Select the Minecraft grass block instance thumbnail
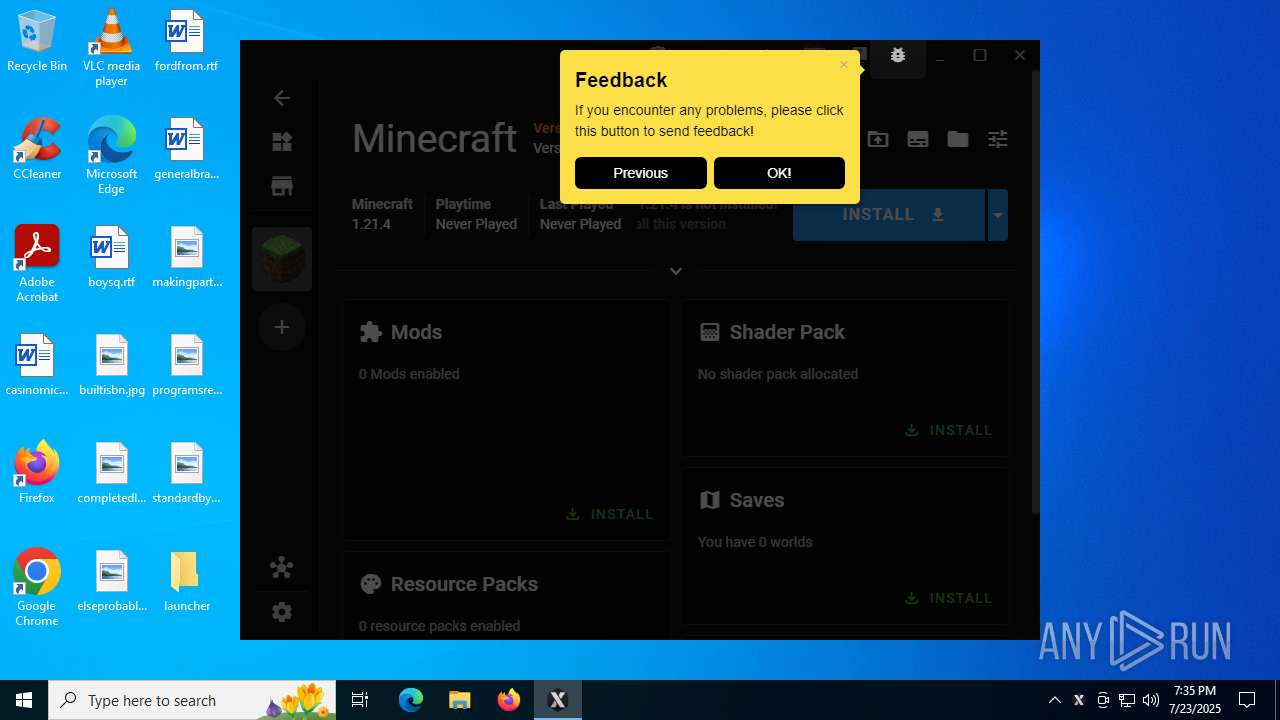The image size is (1280, 720). point(282,259)
